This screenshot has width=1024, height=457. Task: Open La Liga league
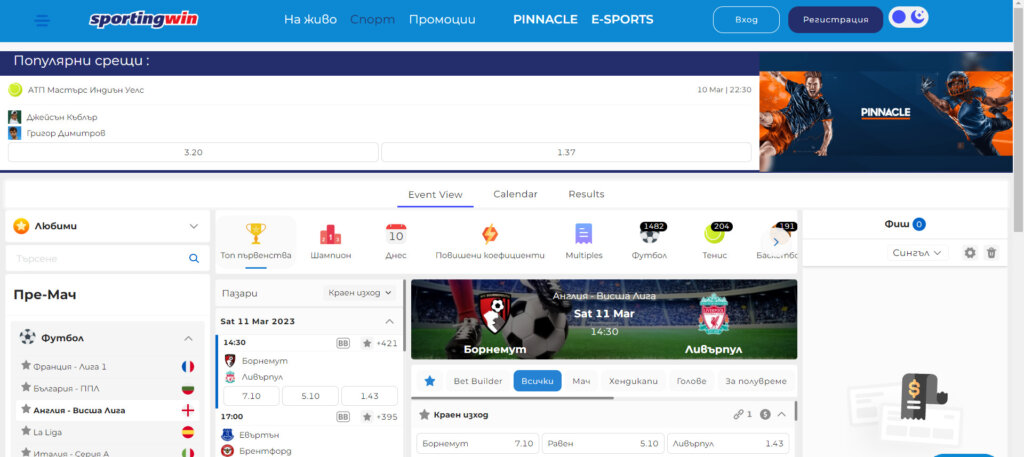(47, 432)
